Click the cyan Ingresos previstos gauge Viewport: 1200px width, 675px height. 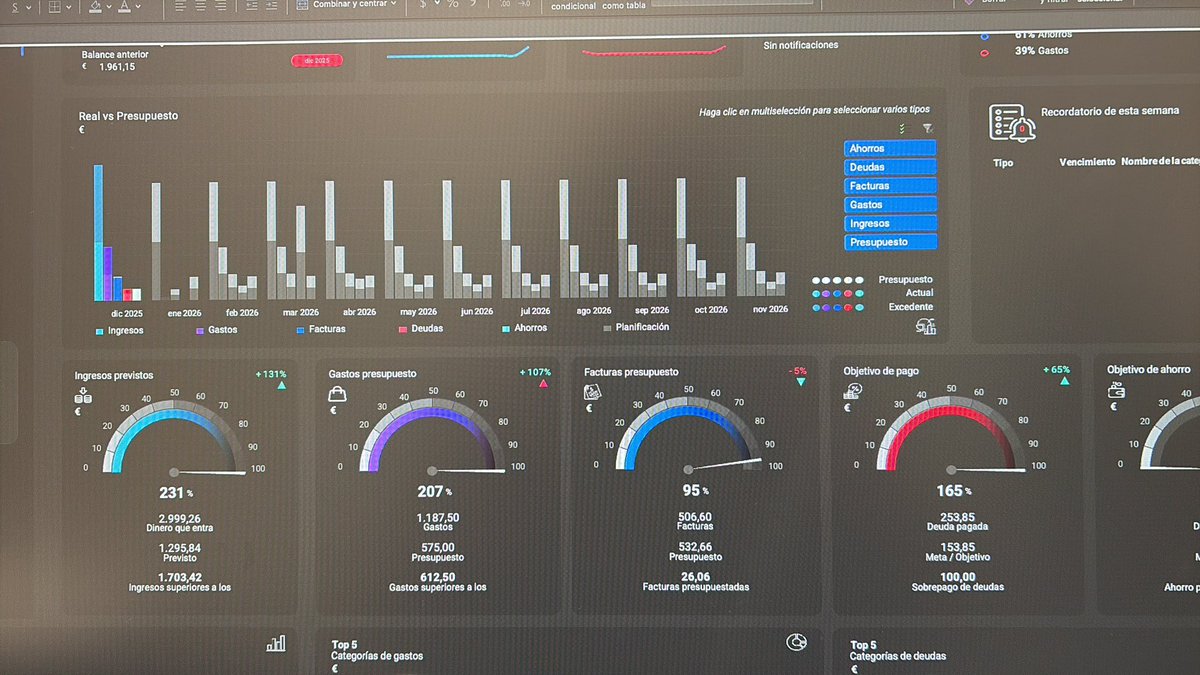pyautogui.click(x=174, y=435)
